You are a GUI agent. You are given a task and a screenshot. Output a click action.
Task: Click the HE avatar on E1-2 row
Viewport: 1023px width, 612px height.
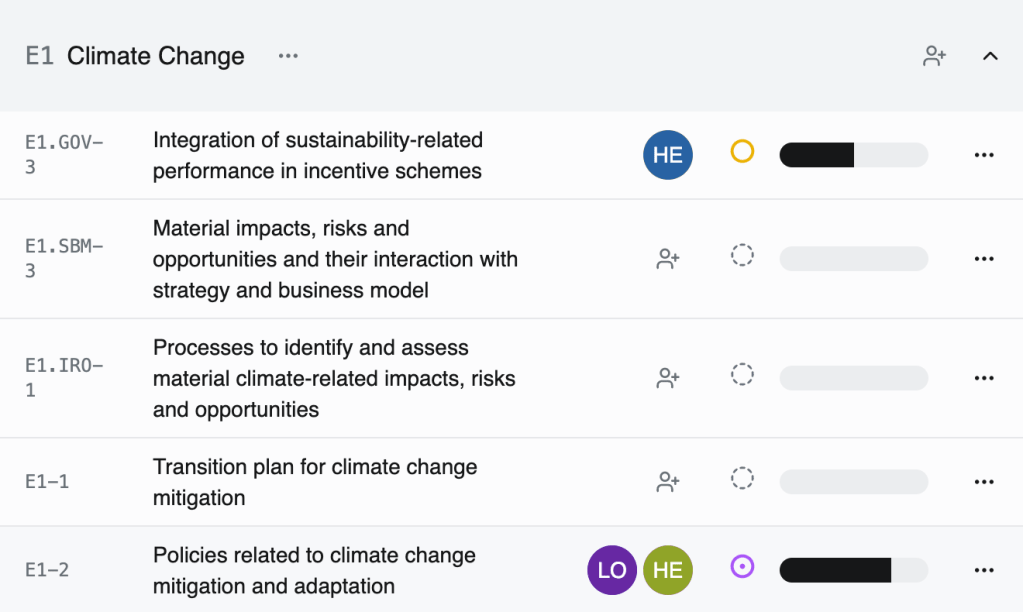(668, 570)
